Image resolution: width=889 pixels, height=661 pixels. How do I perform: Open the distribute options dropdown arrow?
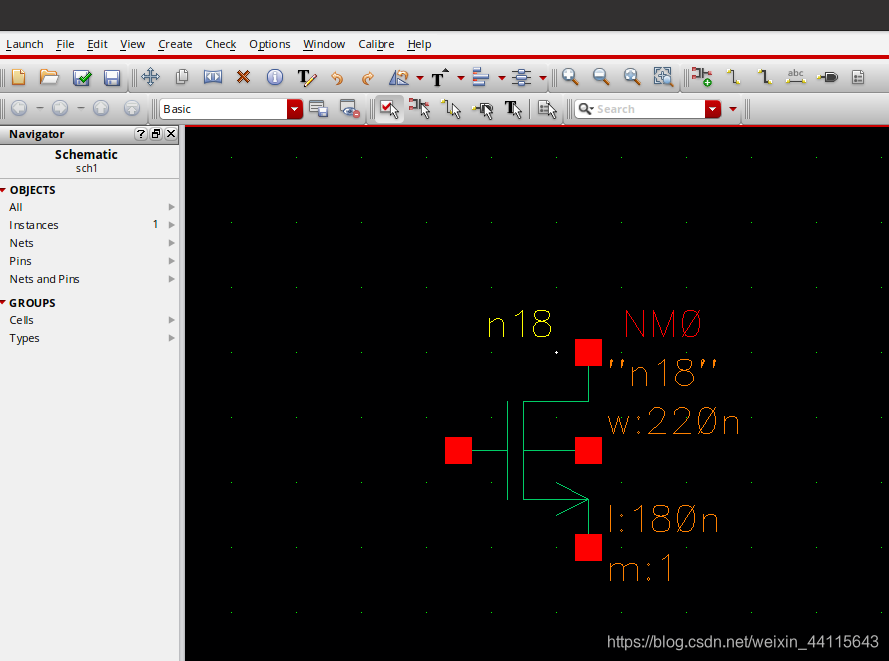pyautogui.click(x=543, y=78)
